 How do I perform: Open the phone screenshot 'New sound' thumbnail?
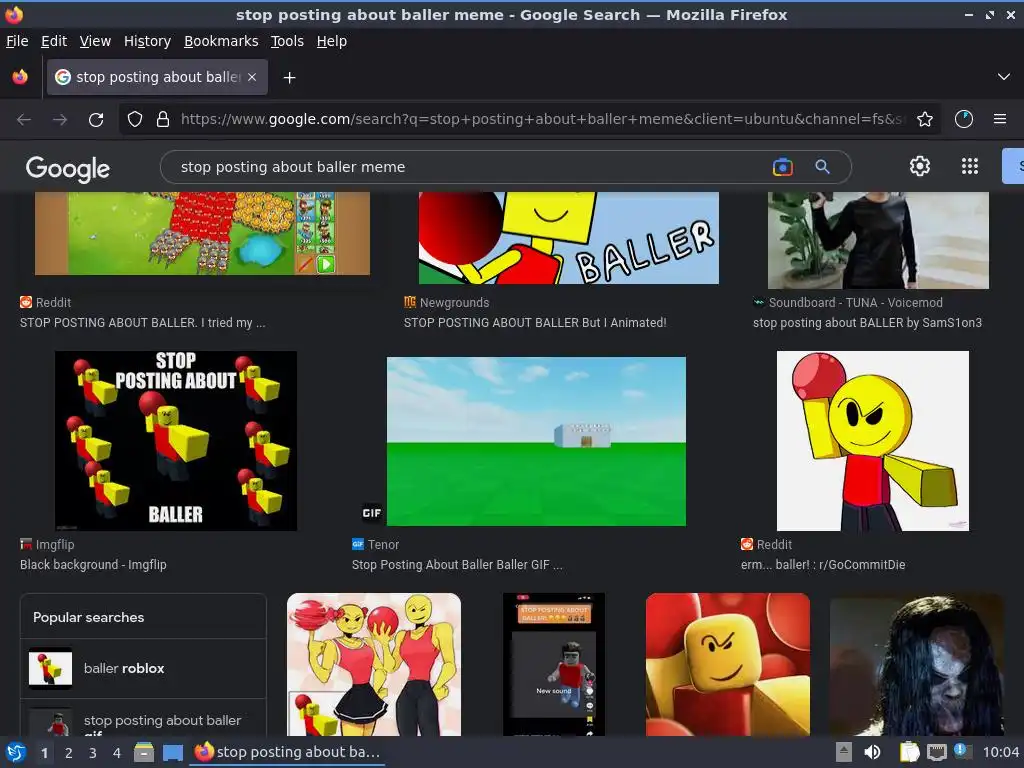[x=554, y=664]
